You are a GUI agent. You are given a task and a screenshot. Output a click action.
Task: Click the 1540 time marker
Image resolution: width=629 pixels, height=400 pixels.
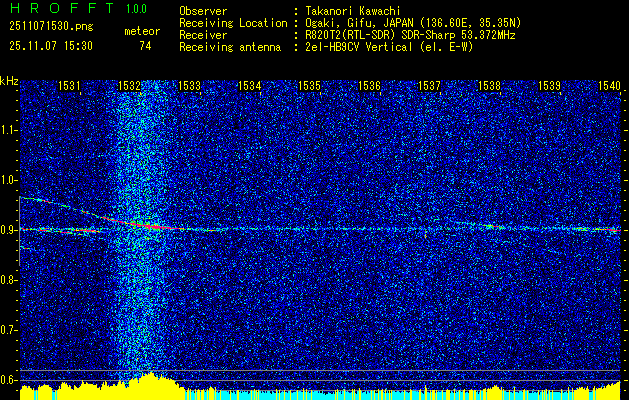coord(609,85)
